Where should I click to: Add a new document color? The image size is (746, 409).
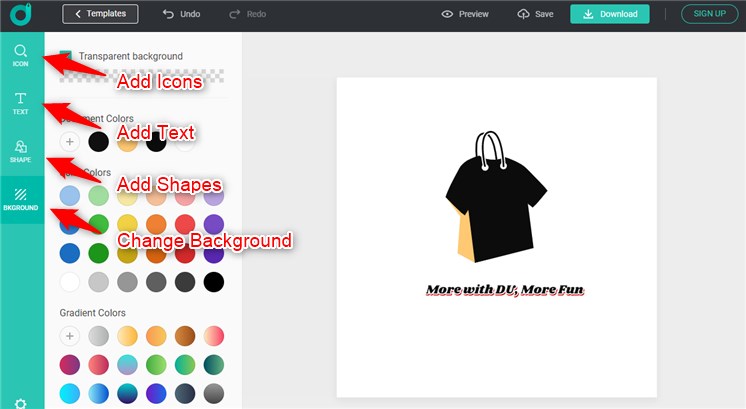click(x=70, y=142)
